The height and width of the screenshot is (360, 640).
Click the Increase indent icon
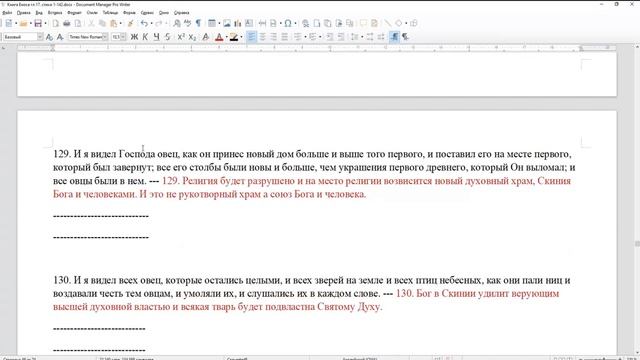330,37
